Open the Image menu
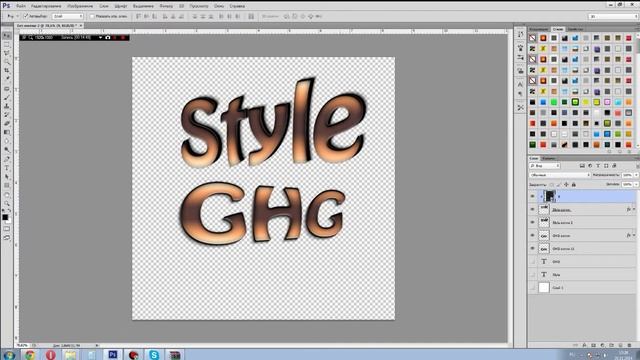This screenshot has height=360, width=640. click(x=80, y=6)
